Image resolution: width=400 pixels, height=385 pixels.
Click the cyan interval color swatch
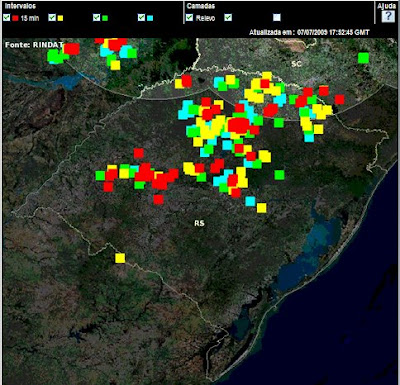(150, 18)
